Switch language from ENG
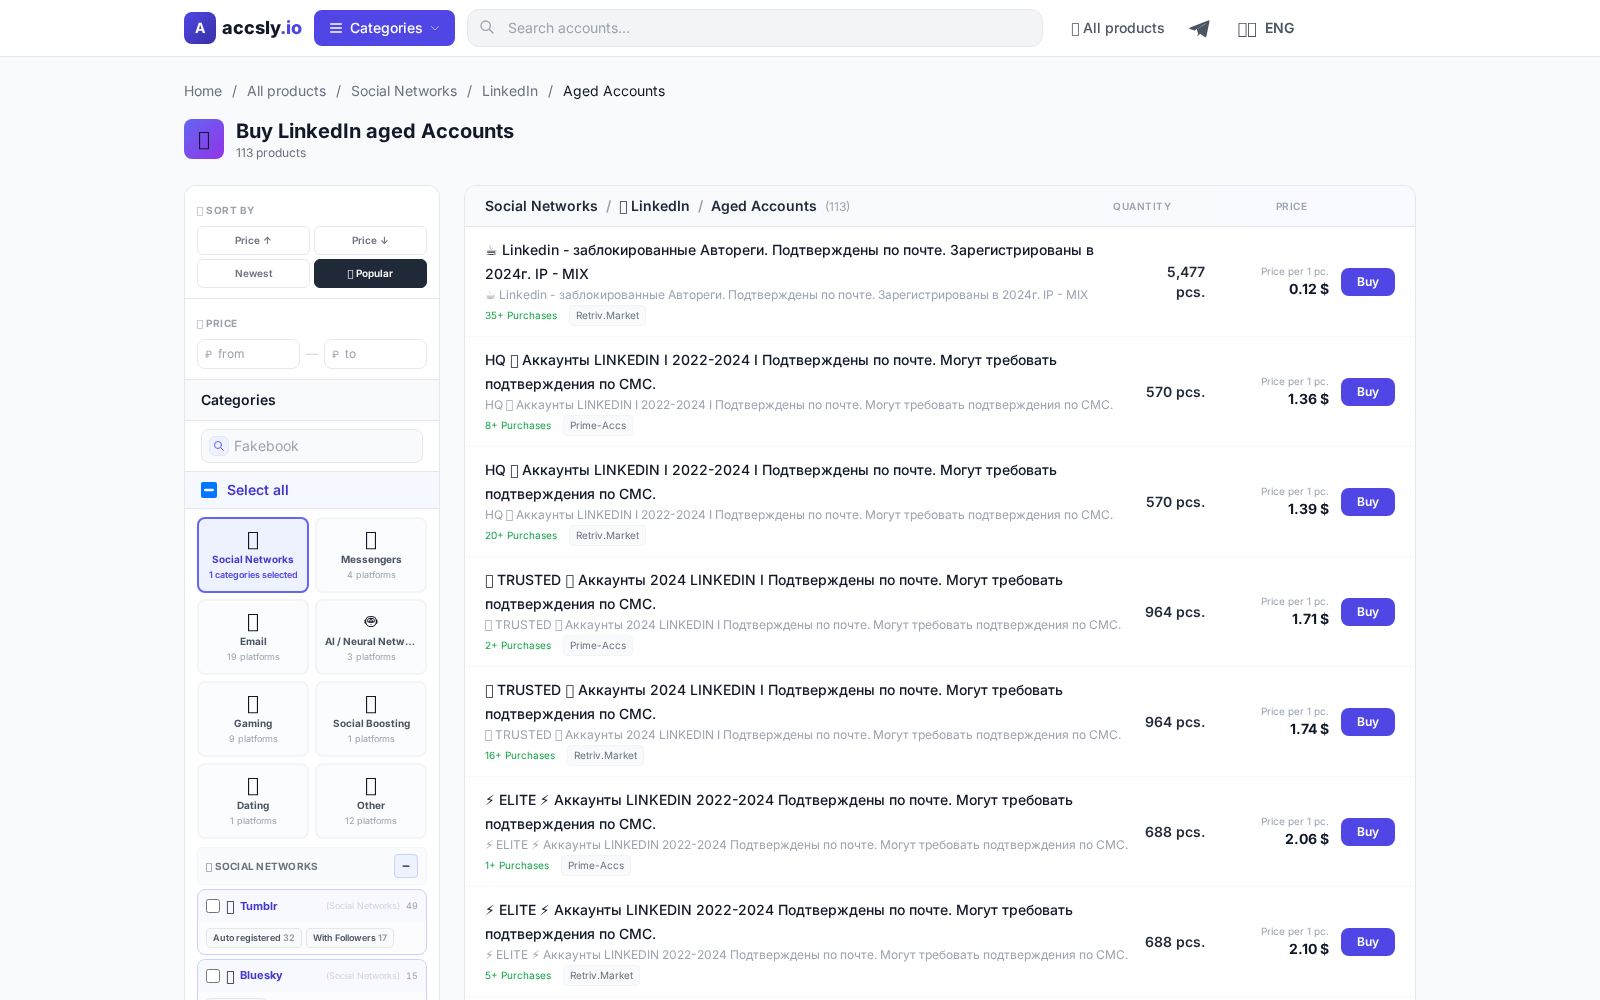 (x=1266, y=28)
